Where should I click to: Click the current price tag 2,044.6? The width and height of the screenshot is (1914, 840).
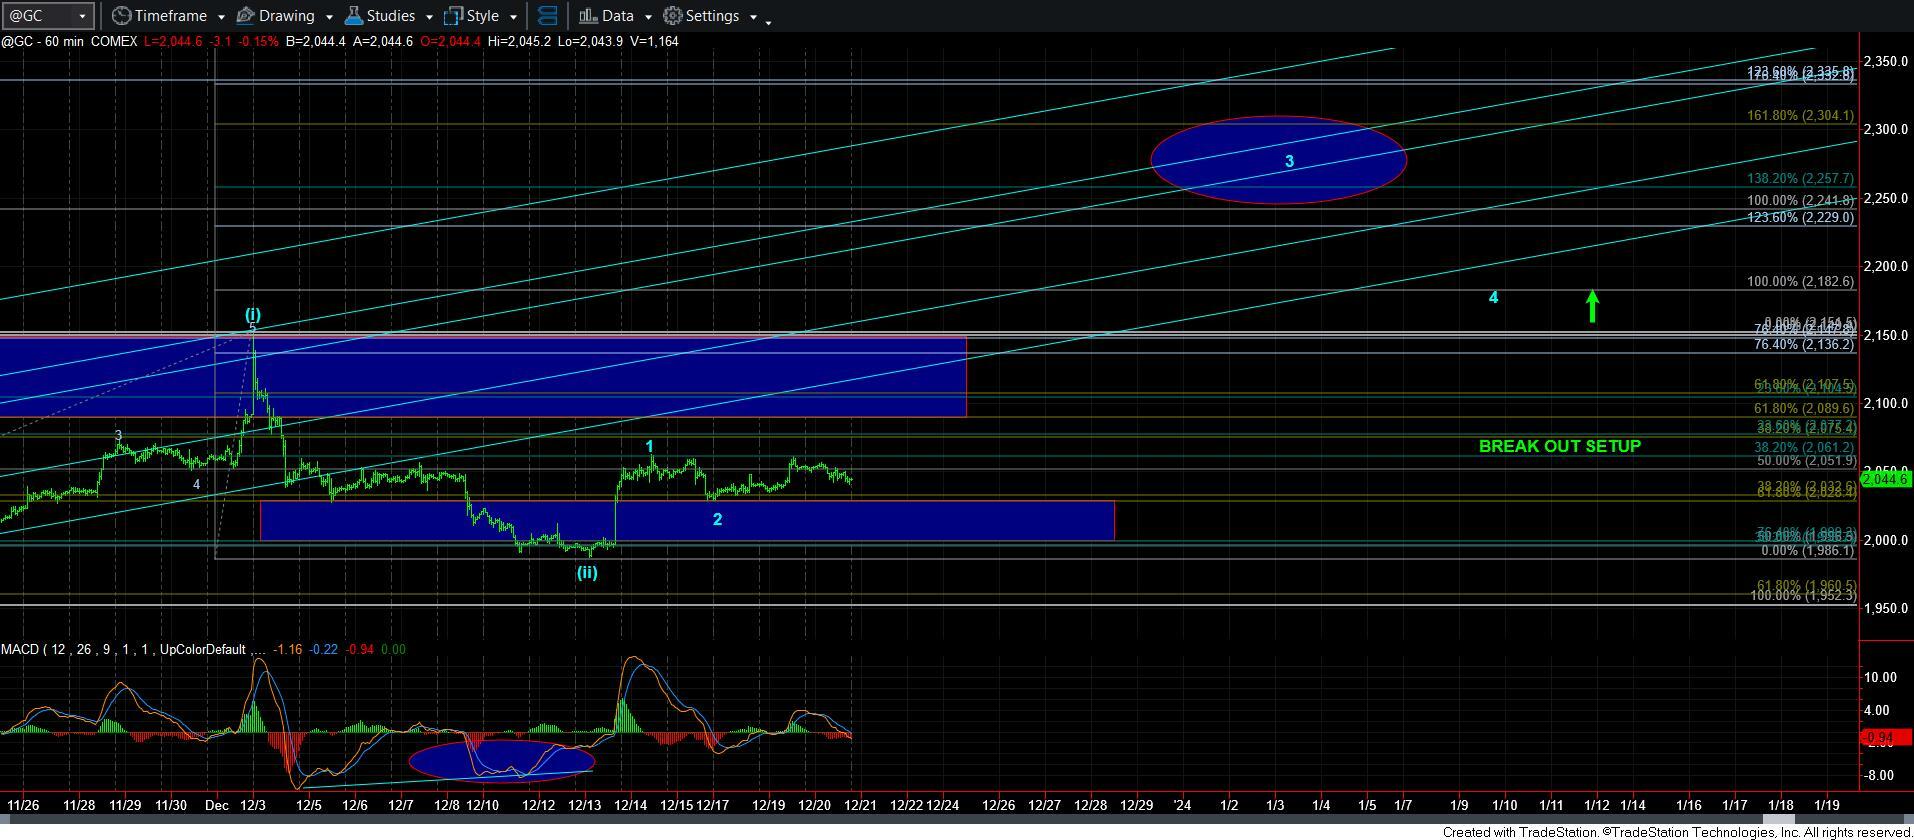1887,479
